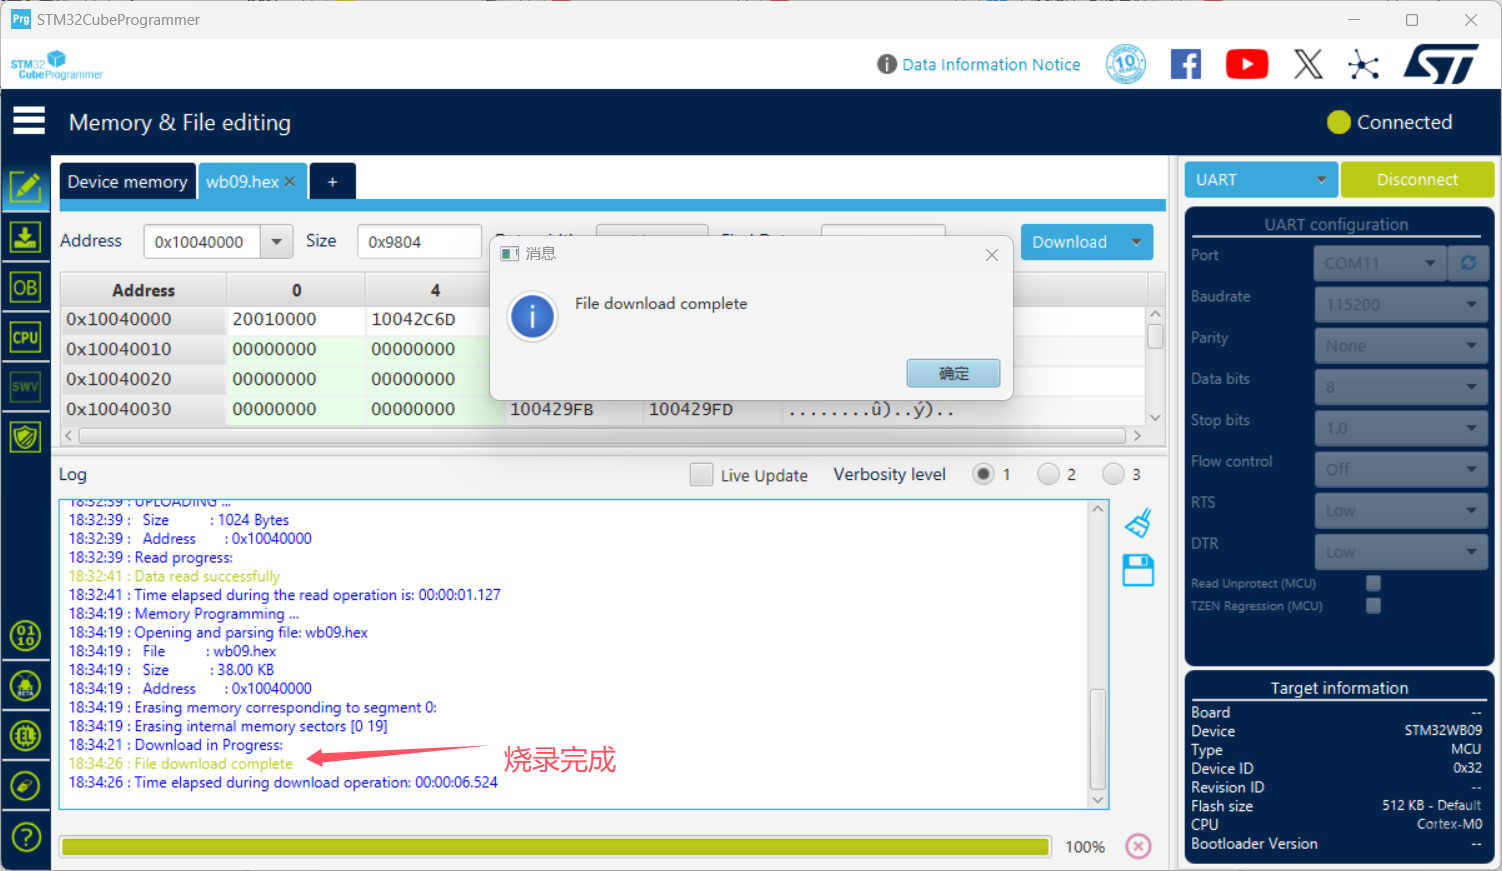The width and height of the screenshot is (1502, 871).
Task: Select verbosity level 1
Action: click(x=984, y=474)
